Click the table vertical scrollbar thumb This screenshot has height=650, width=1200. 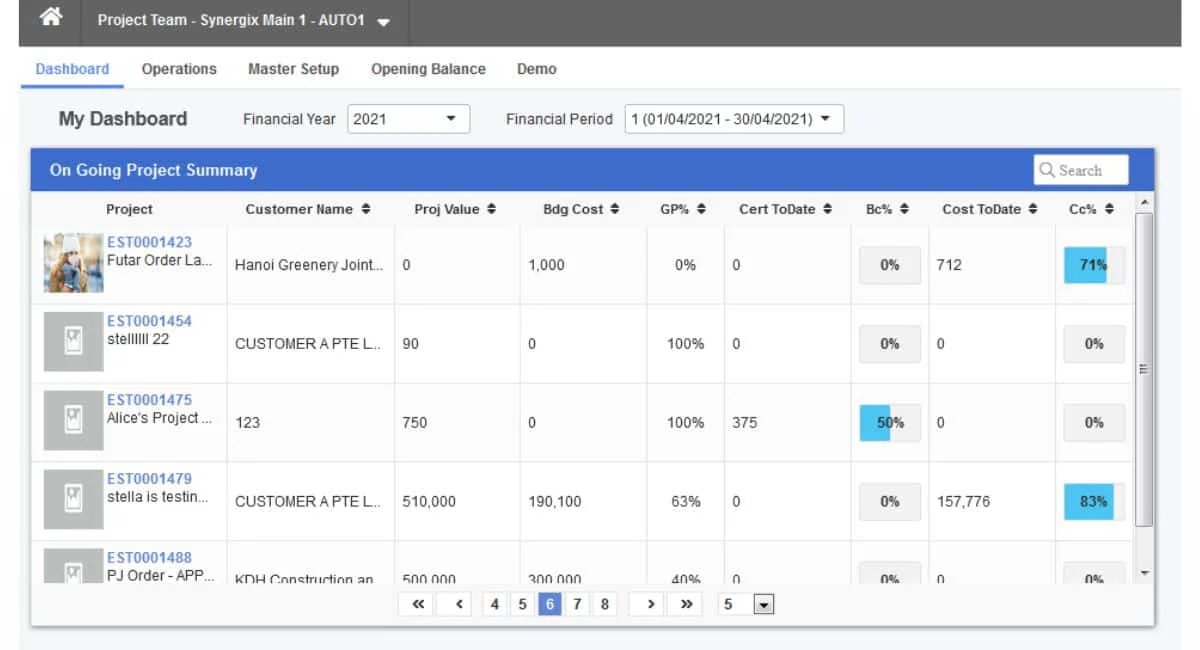pyautogui.click(x=1144, y=369)
